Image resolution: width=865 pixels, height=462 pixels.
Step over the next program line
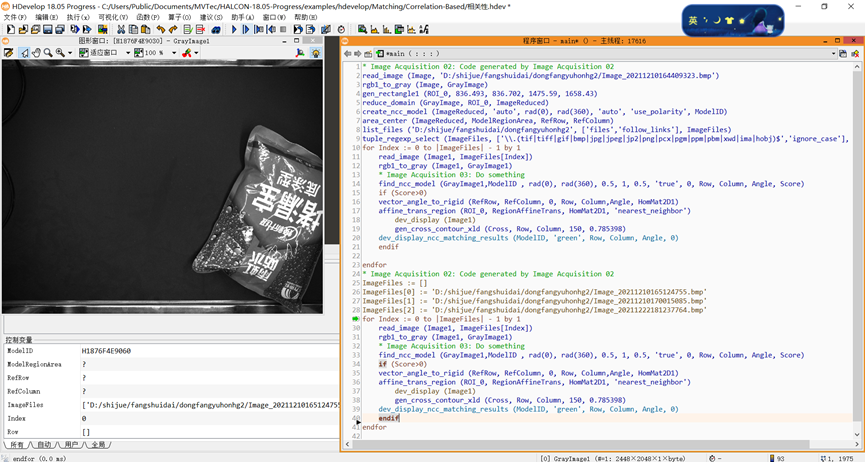point(245,29)
